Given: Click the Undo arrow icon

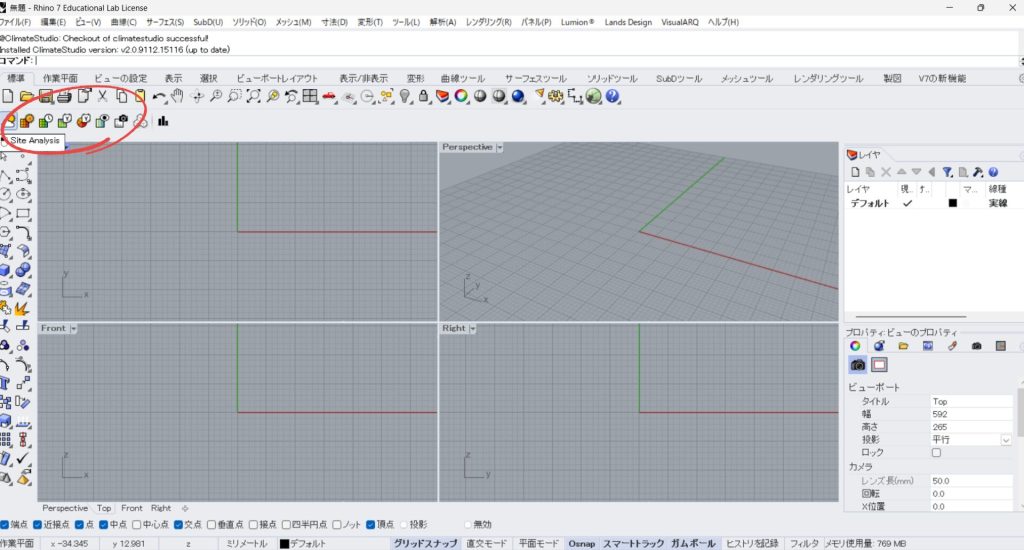Looking at the screenshot, I should [159, 96].
